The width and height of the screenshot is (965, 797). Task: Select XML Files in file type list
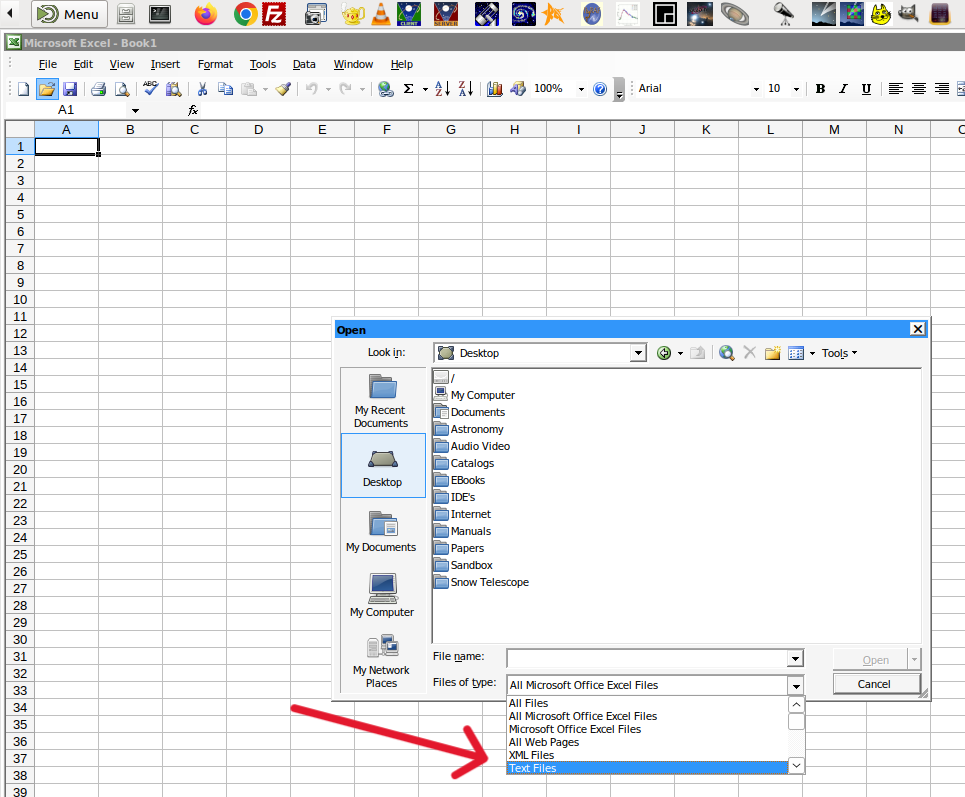[647, 755]
